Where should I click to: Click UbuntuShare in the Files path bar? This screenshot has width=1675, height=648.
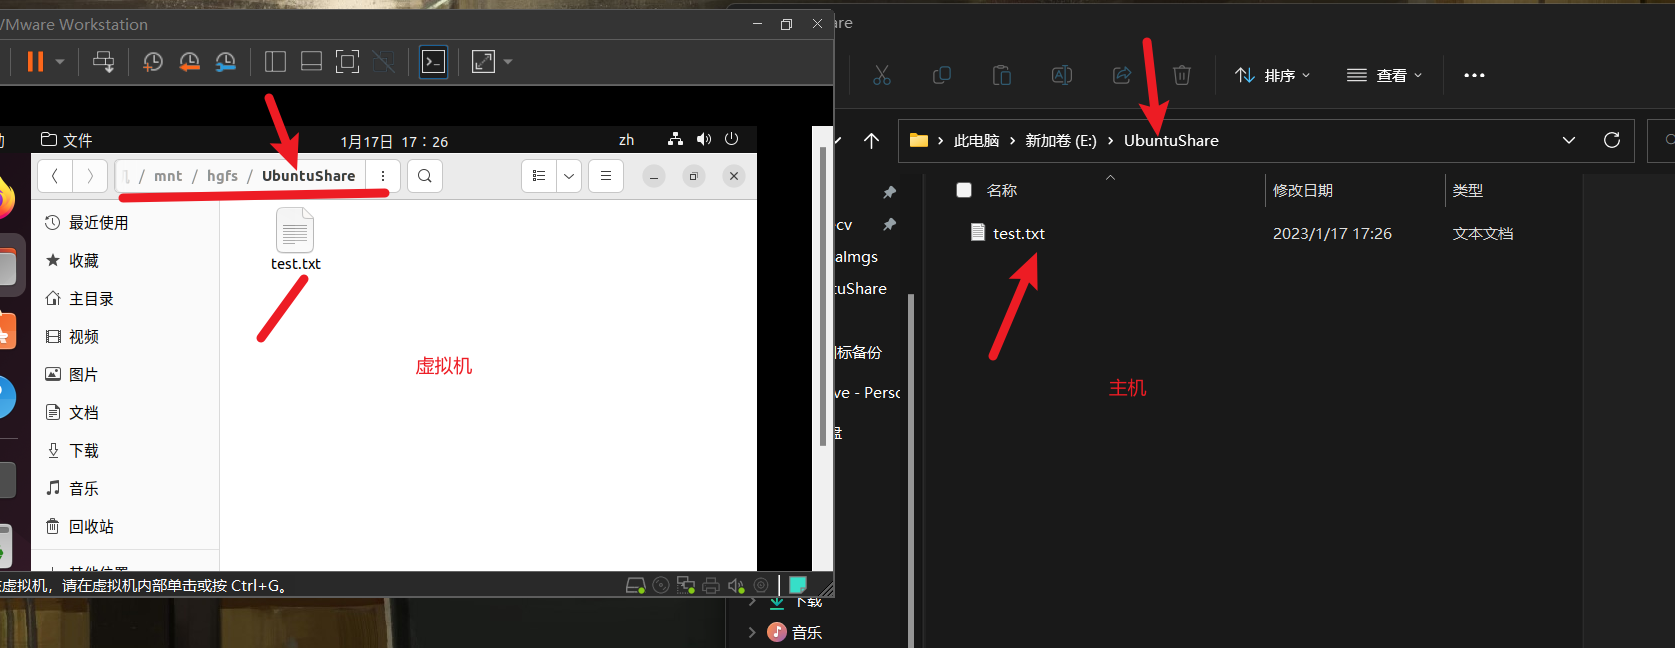click(308, 176)
